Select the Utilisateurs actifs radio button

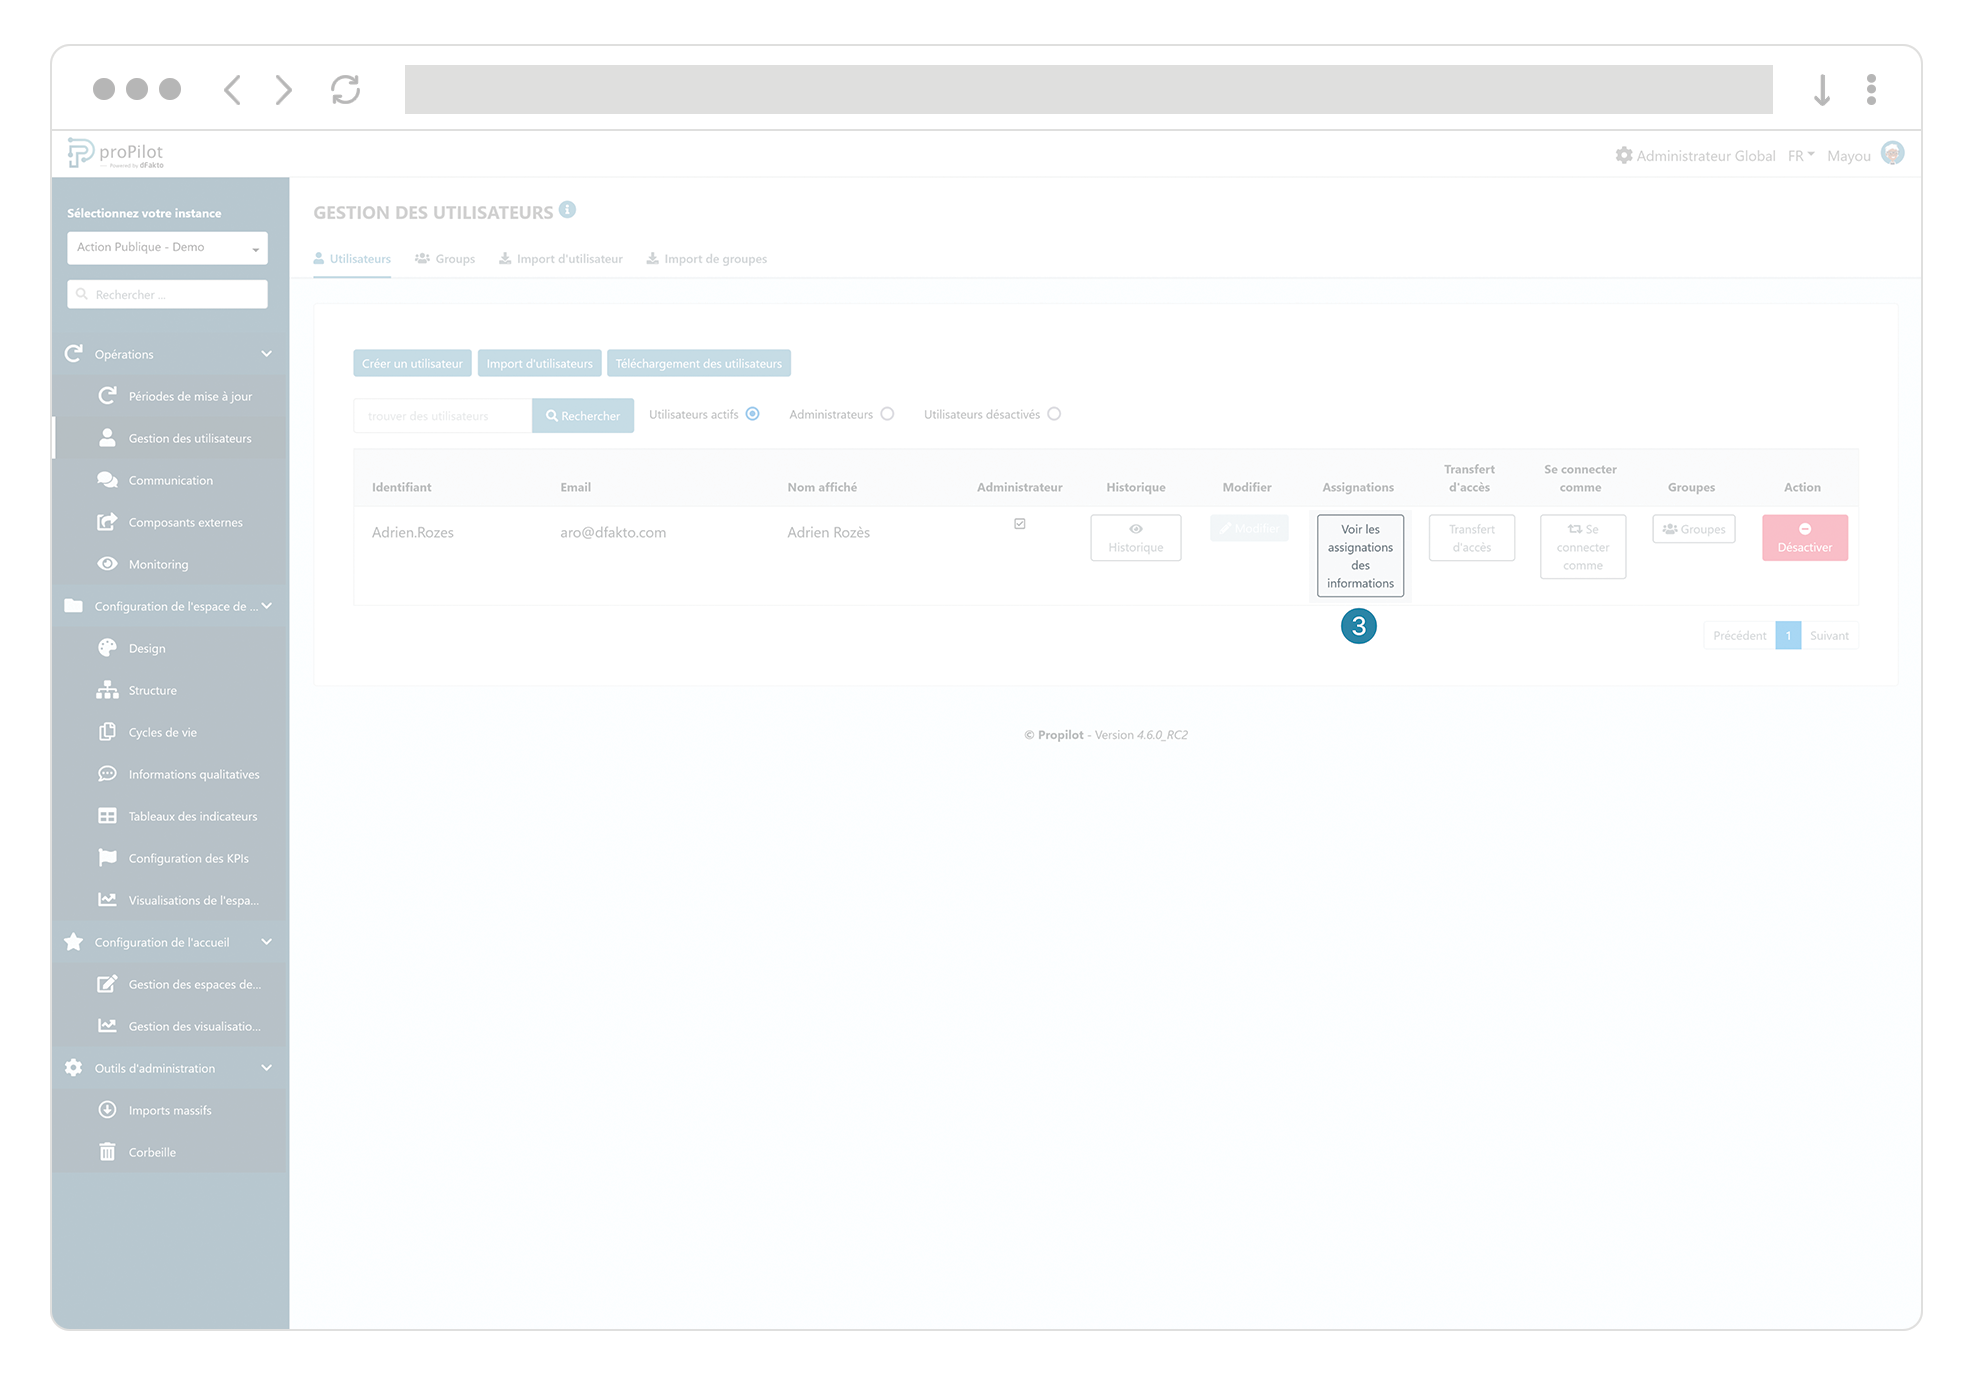tap(753, 413)
